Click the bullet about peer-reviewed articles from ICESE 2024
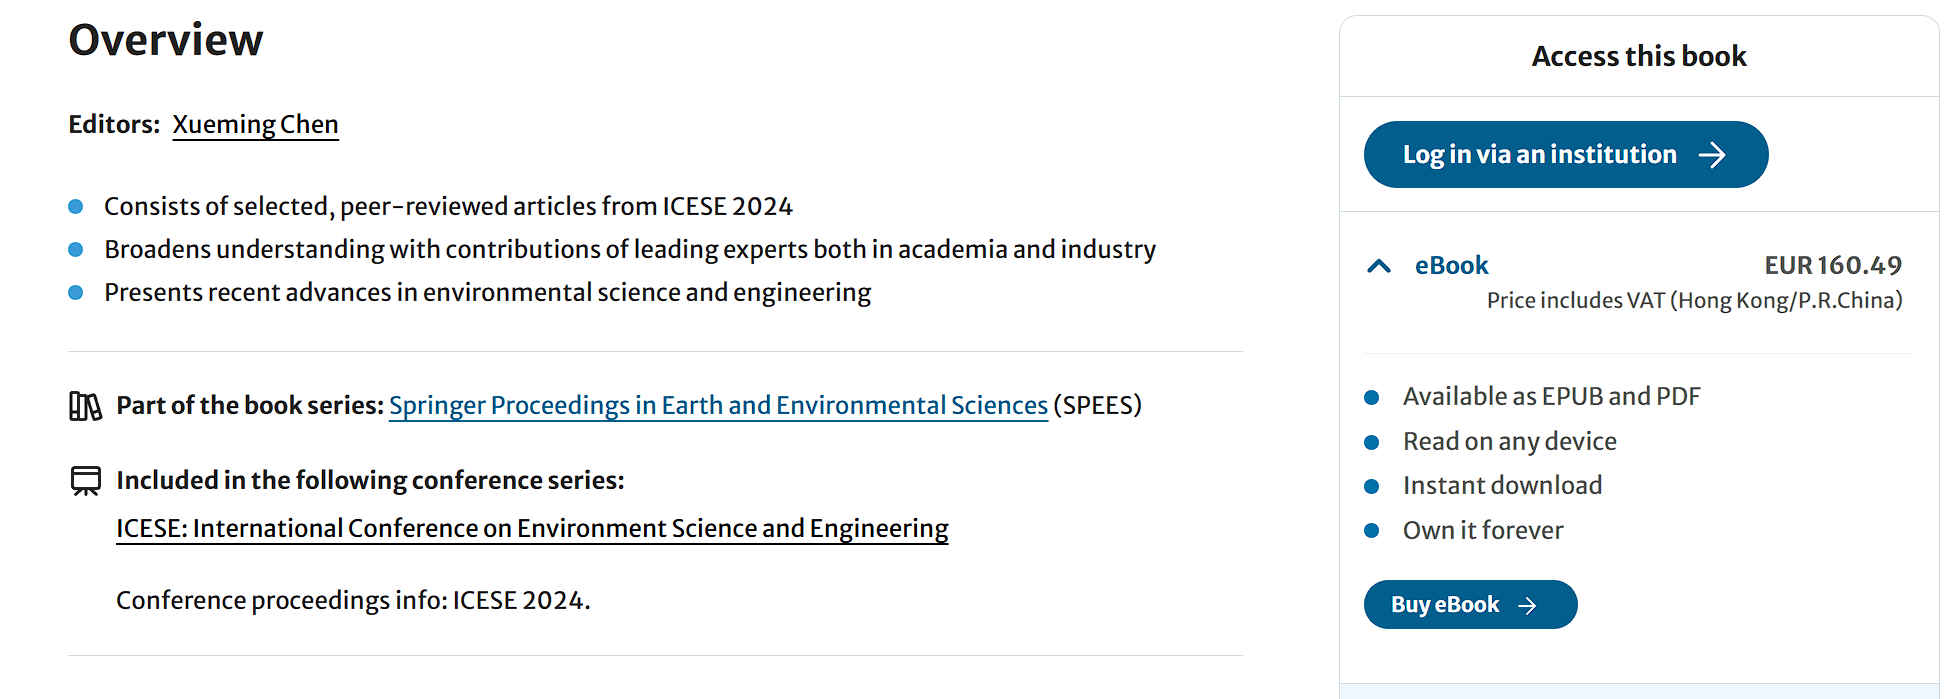The width and height of the screenshot is (1953, 699). (x=448, y=207)
